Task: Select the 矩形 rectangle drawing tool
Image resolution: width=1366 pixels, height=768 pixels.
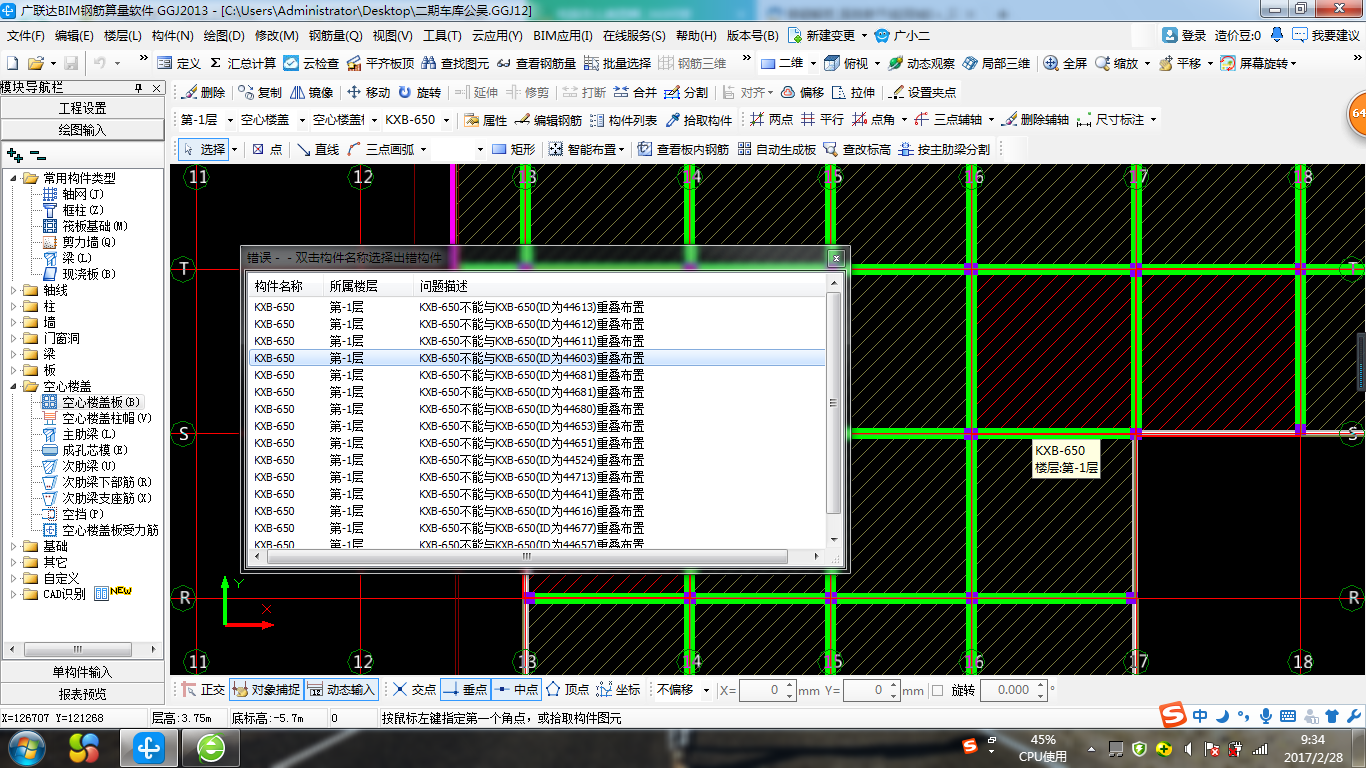Action: pyautogui.click(x=514, y=149)
